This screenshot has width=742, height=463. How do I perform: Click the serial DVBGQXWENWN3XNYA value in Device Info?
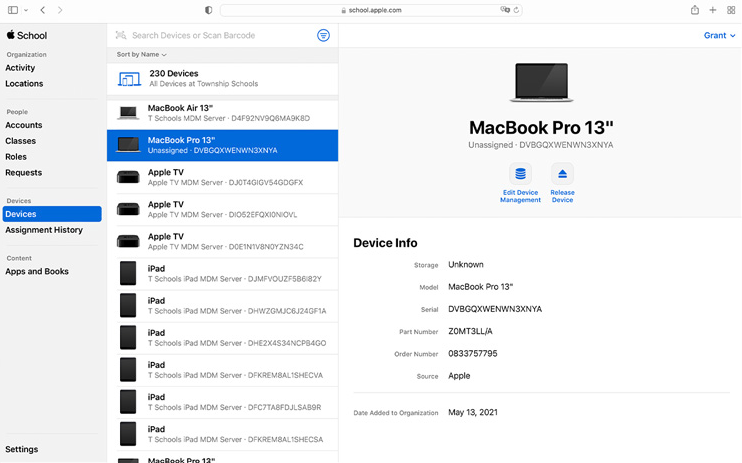(495, 309)
